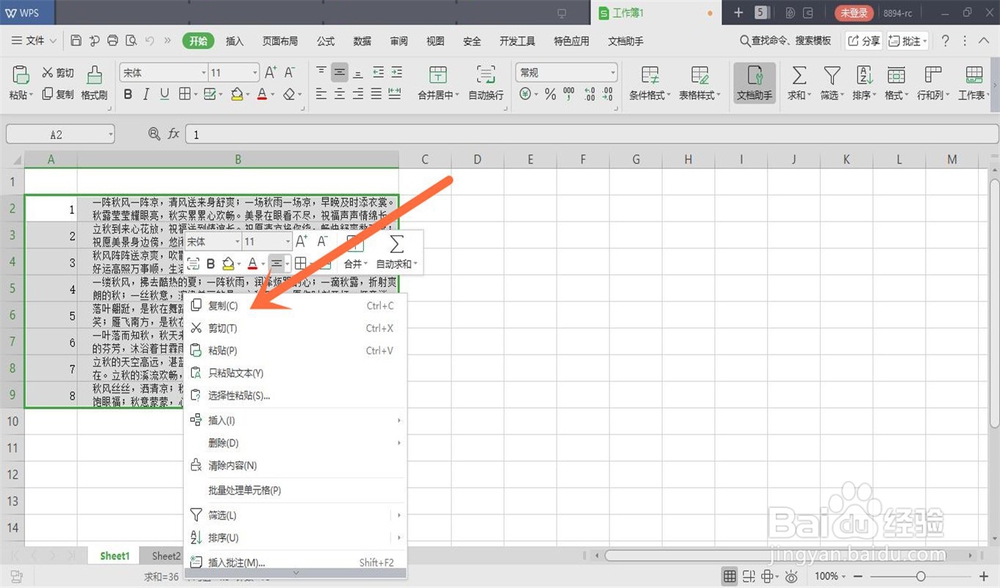Click the Document Assistant (文档助手) button

pos(754,82)
